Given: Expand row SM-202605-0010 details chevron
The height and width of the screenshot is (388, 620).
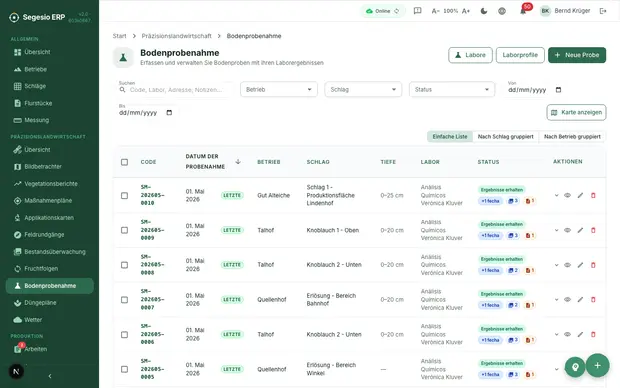Looking at the screenshot, I should (x=556, y=195).
